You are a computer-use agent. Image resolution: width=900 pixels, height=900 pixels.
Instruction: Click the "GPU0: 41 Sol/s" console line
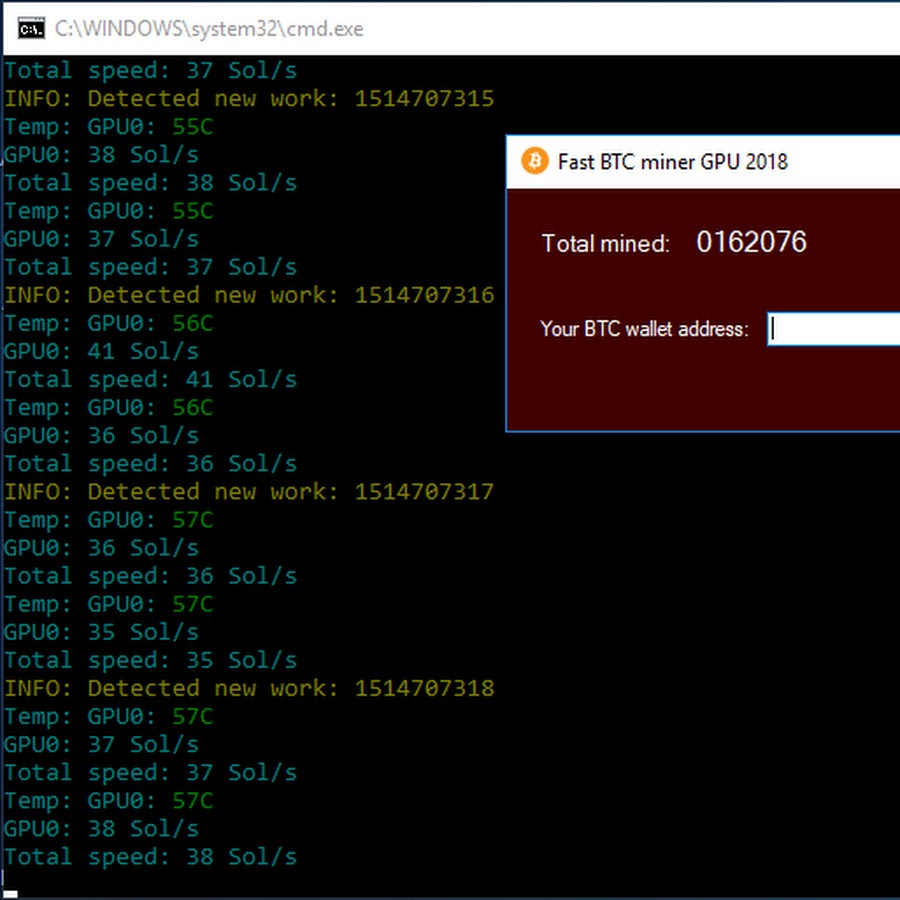click(101, 352)
